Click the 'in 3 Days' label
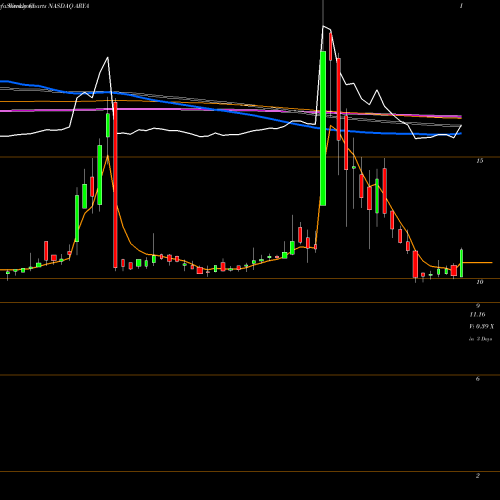 [x=481, y=339]
